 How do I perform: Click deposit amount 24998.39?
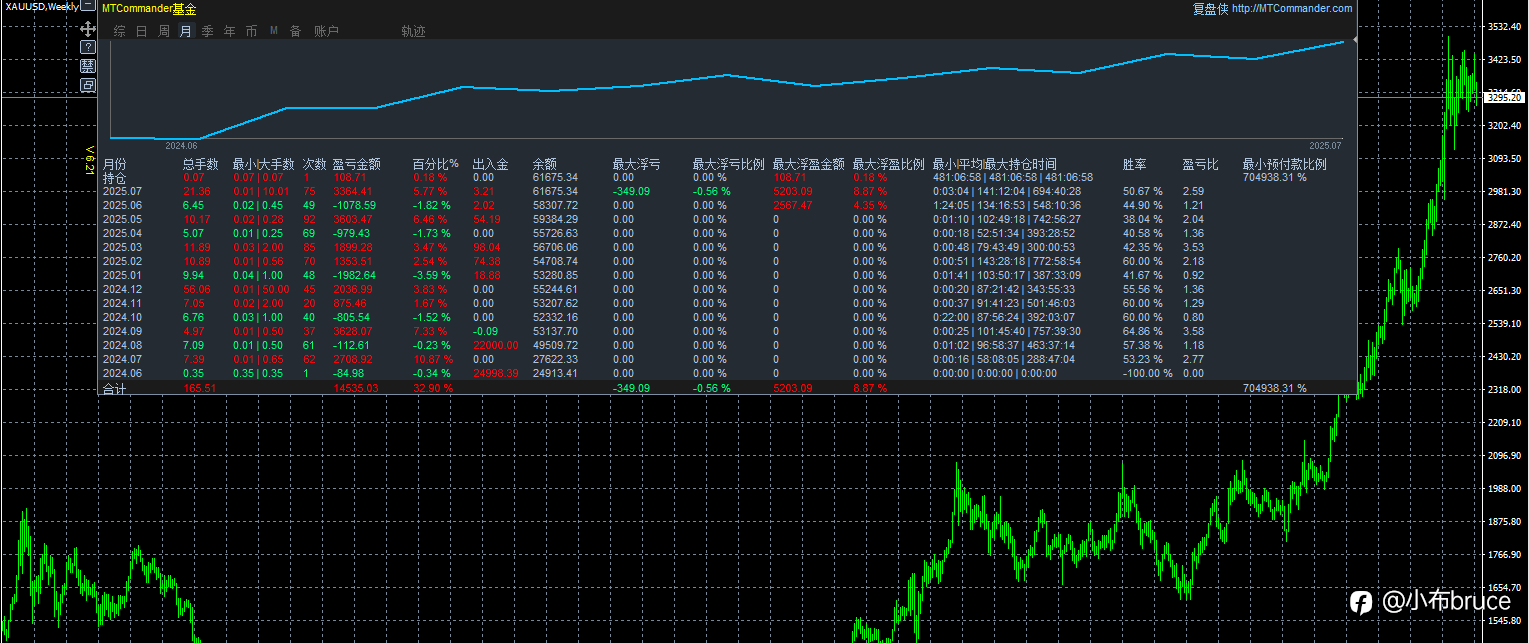tap(495, 373)
